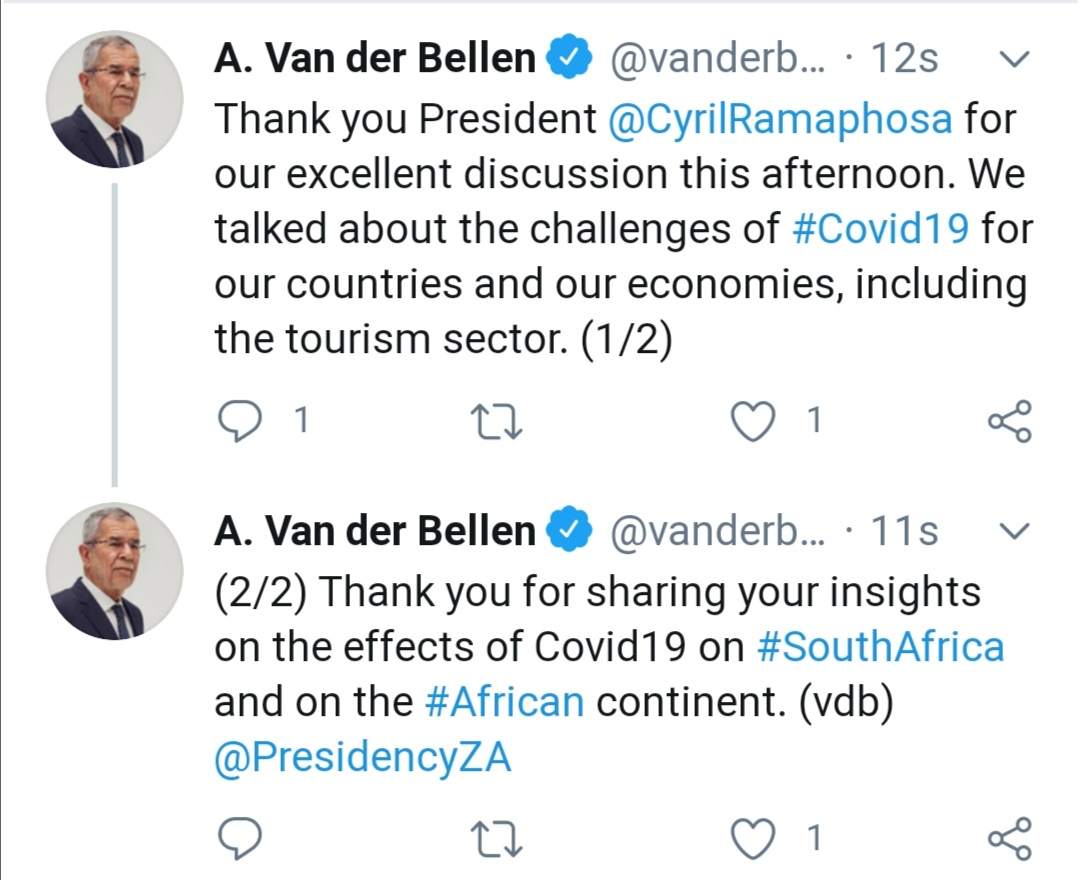This screenshot has height=880, width=1080.
Task: Click the profile photo on first tweet
Action: click(114, 99)
